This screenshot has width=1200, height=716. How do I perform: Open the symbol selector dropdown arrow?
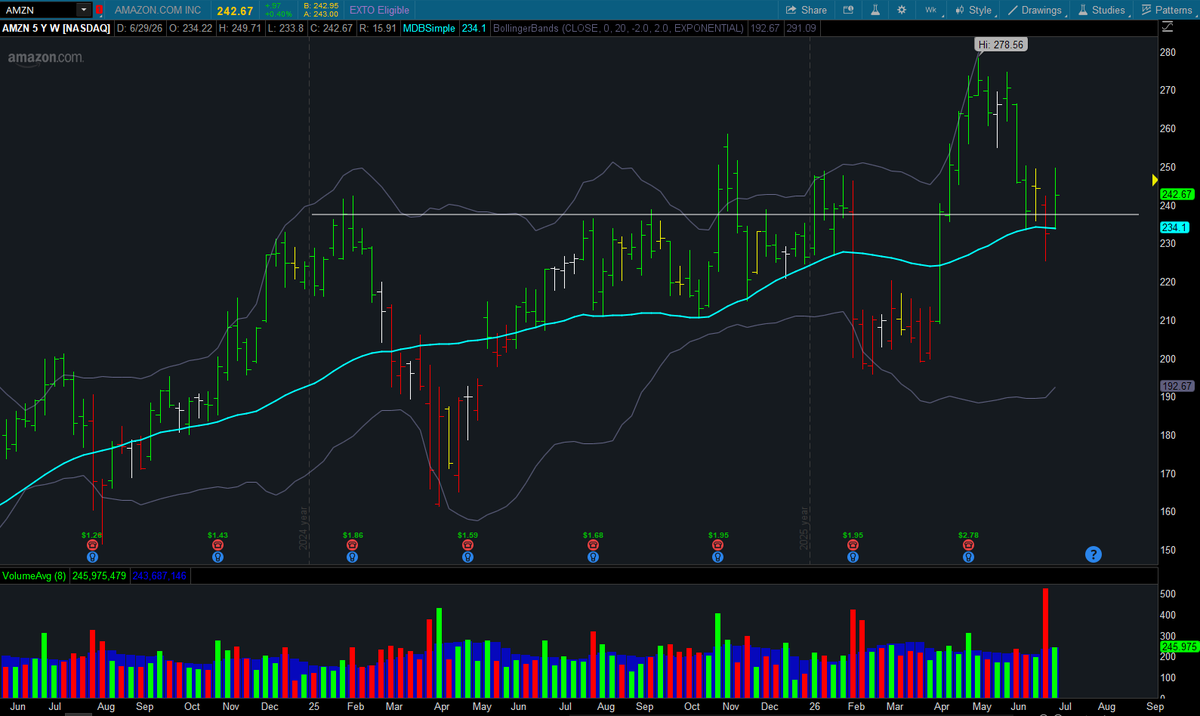pyautogui.click(x=84, y=9)
